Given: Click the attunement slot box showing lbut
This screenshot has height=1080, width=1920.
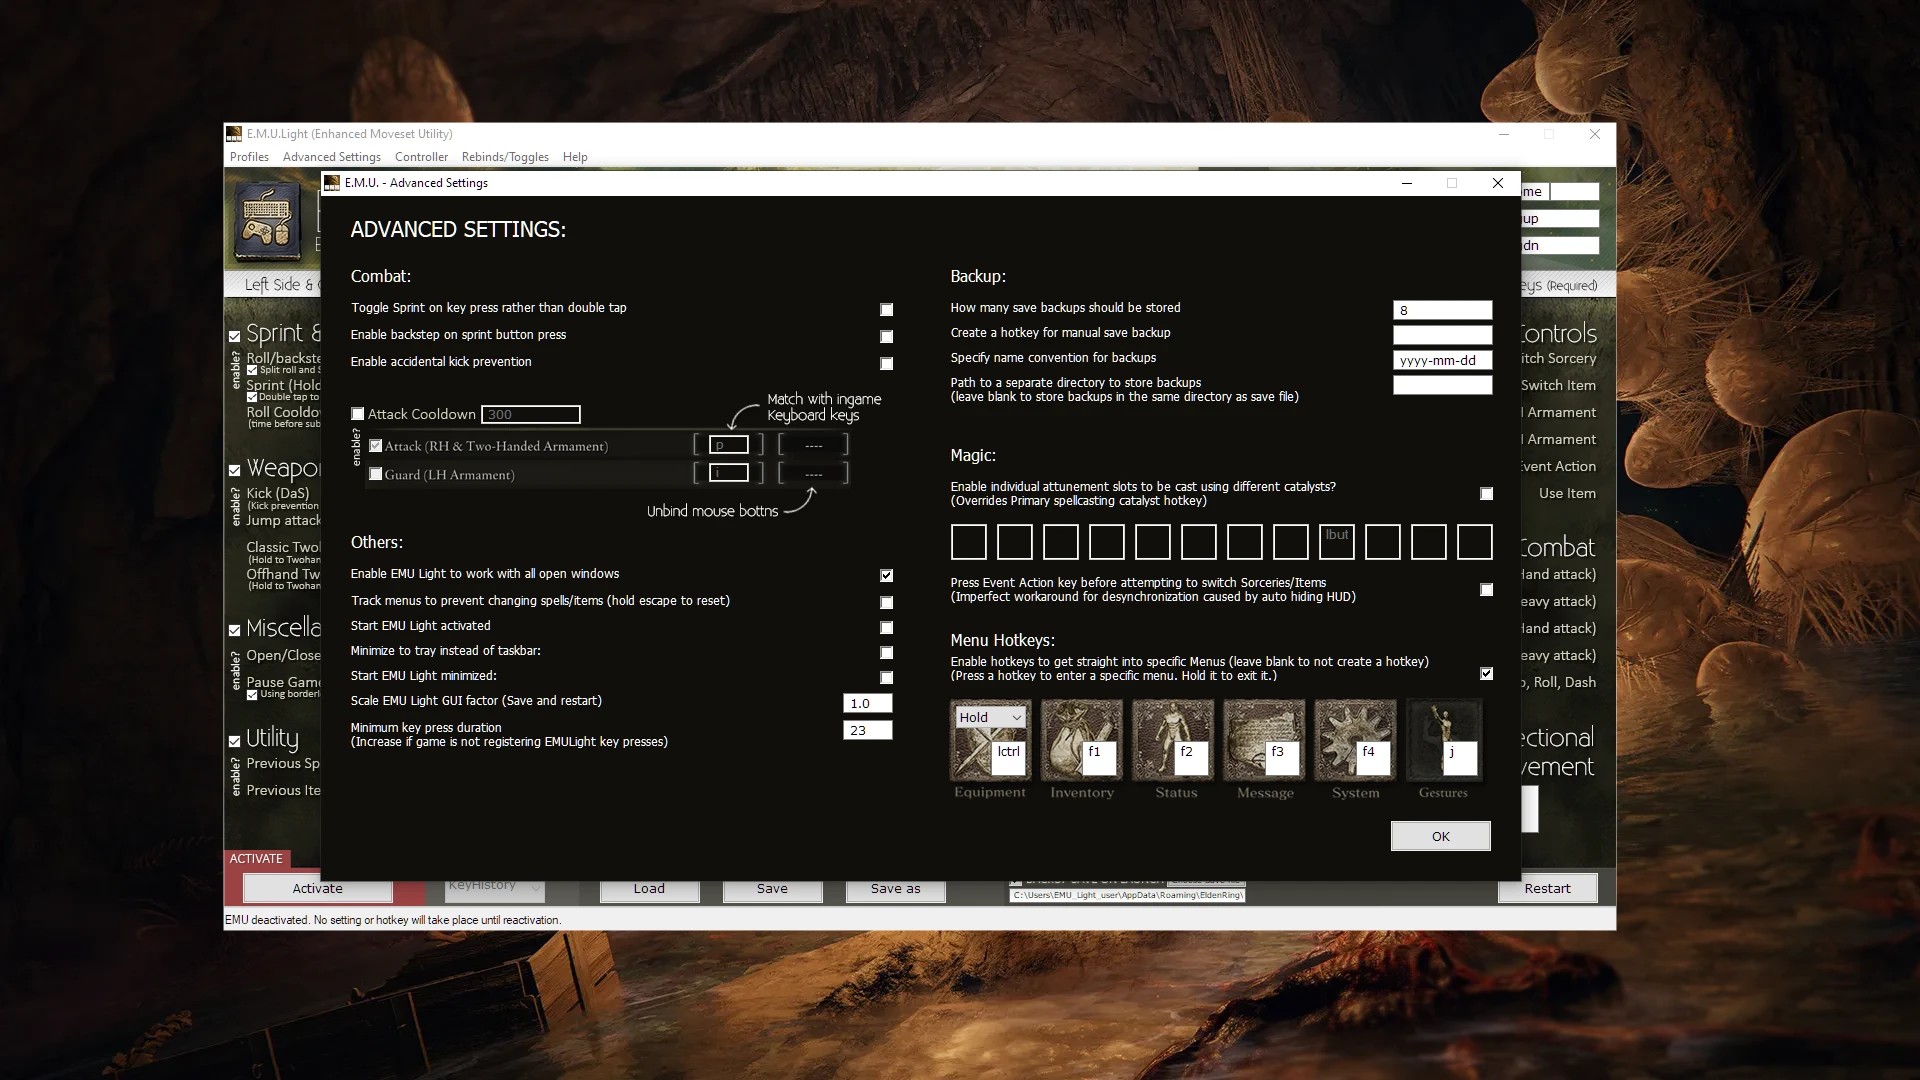Looking at the screenshot, I should (x=1336, y=542).
